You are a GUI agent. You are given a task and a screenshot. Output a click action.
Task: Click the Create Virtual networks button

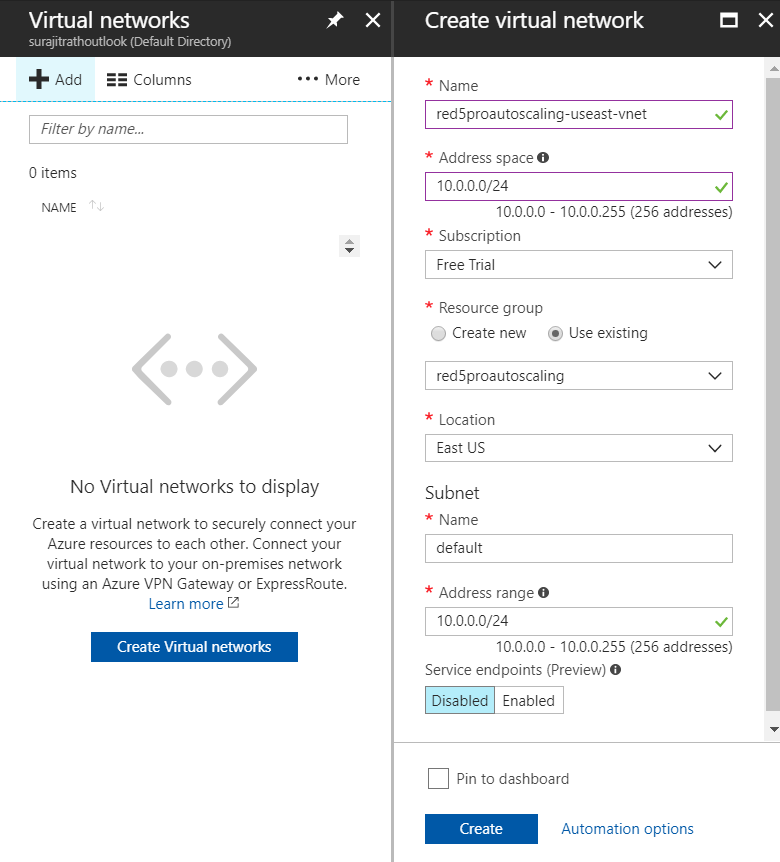point(194,646)
